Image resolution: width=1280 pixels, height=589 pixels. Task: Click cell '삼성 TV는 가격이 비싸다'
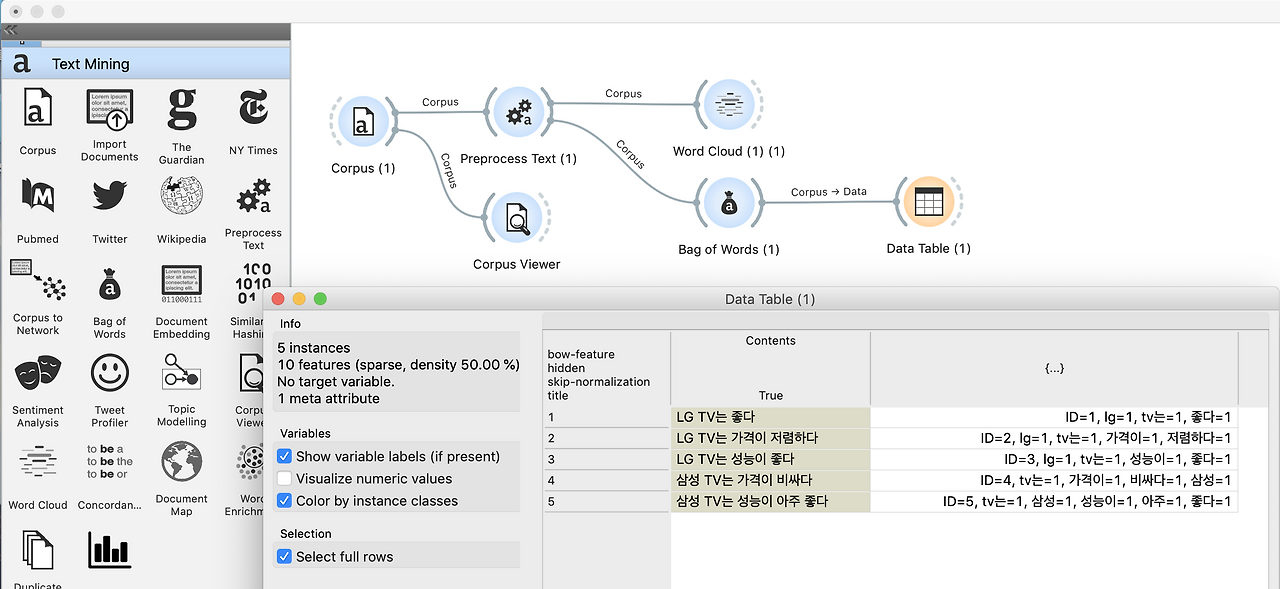coord(770,480)
